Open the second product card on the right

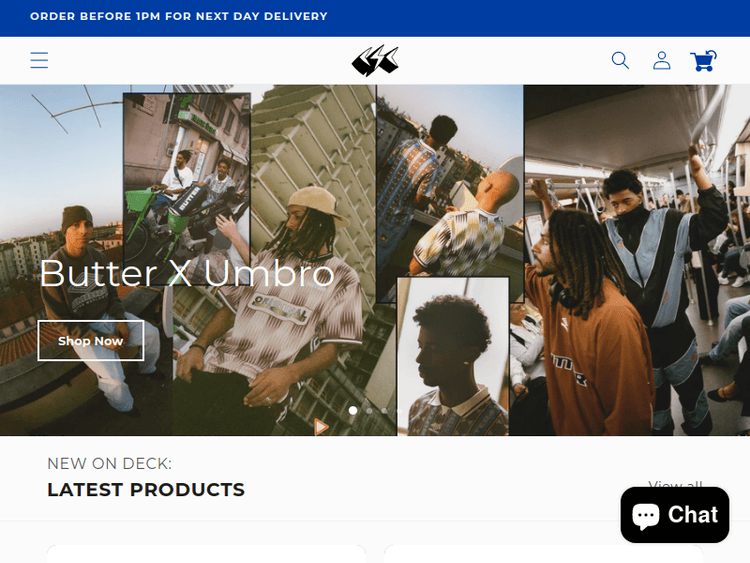click(x=543, y=553)
